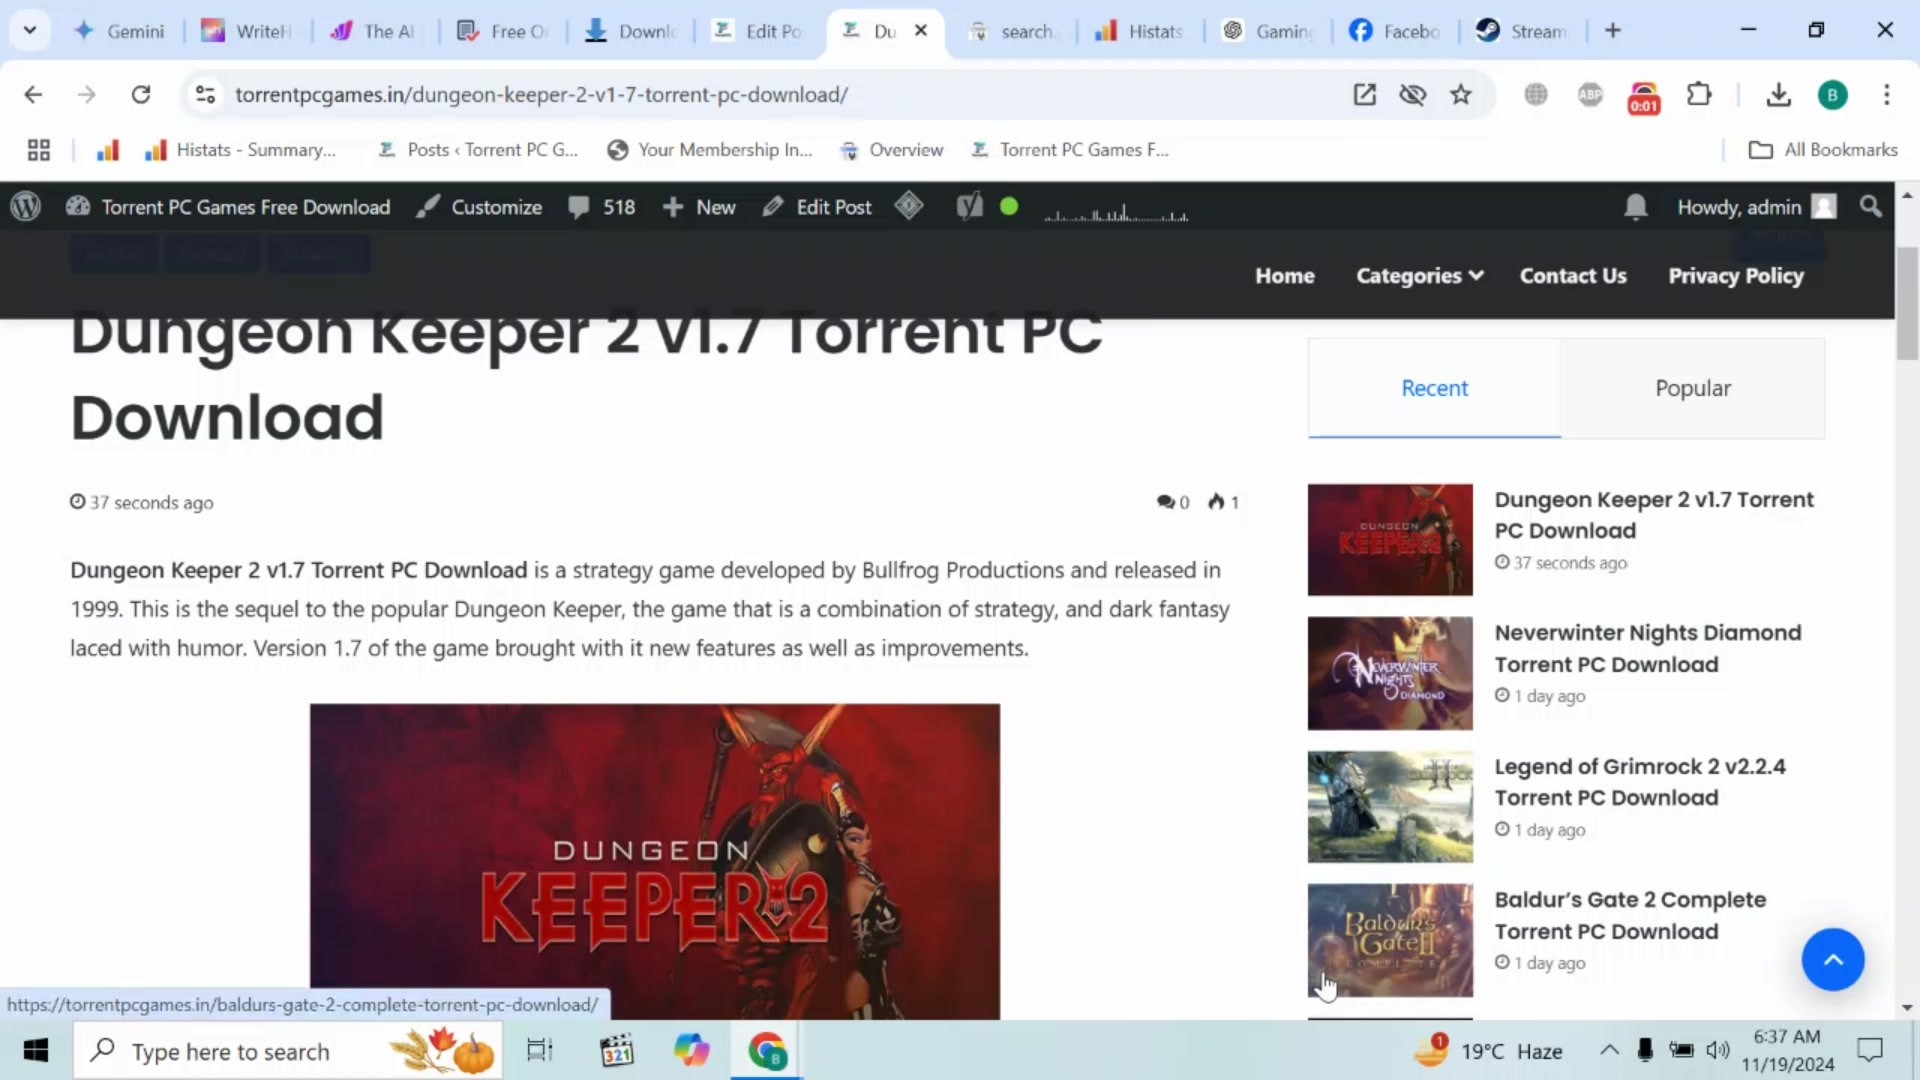The height and width of the screenshot is (1080, 1920).
Task: Open the browser extensions puzzle icon
Action: (1699, 94)
